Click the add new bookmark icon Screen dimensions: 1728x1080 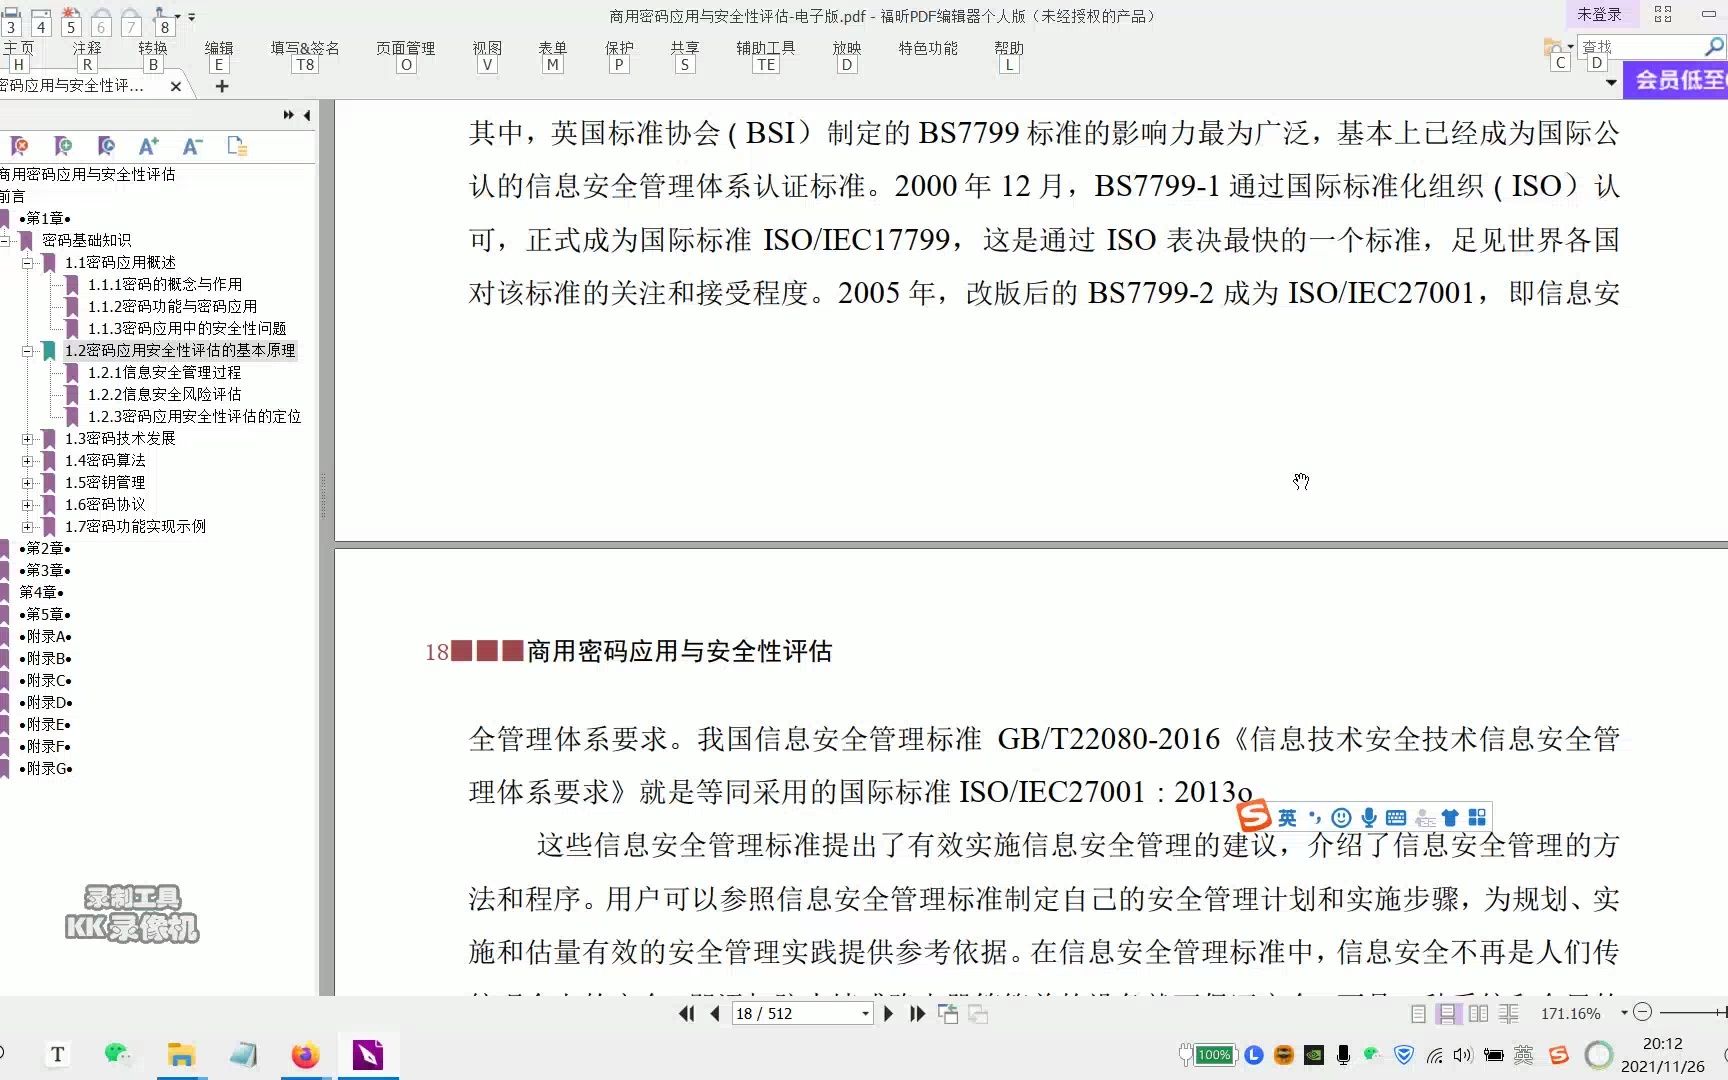(62, 146)
